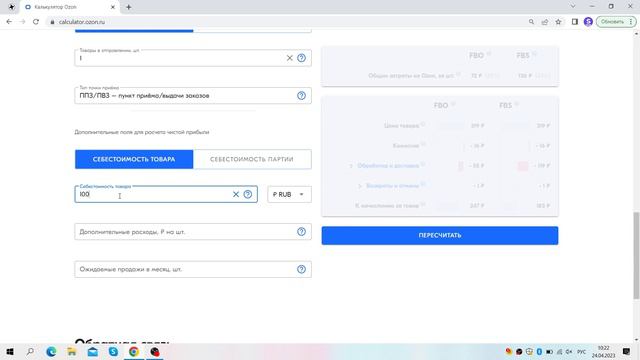Open help for expected monthly sales field

pyautogui.click(x=301, y=269)
